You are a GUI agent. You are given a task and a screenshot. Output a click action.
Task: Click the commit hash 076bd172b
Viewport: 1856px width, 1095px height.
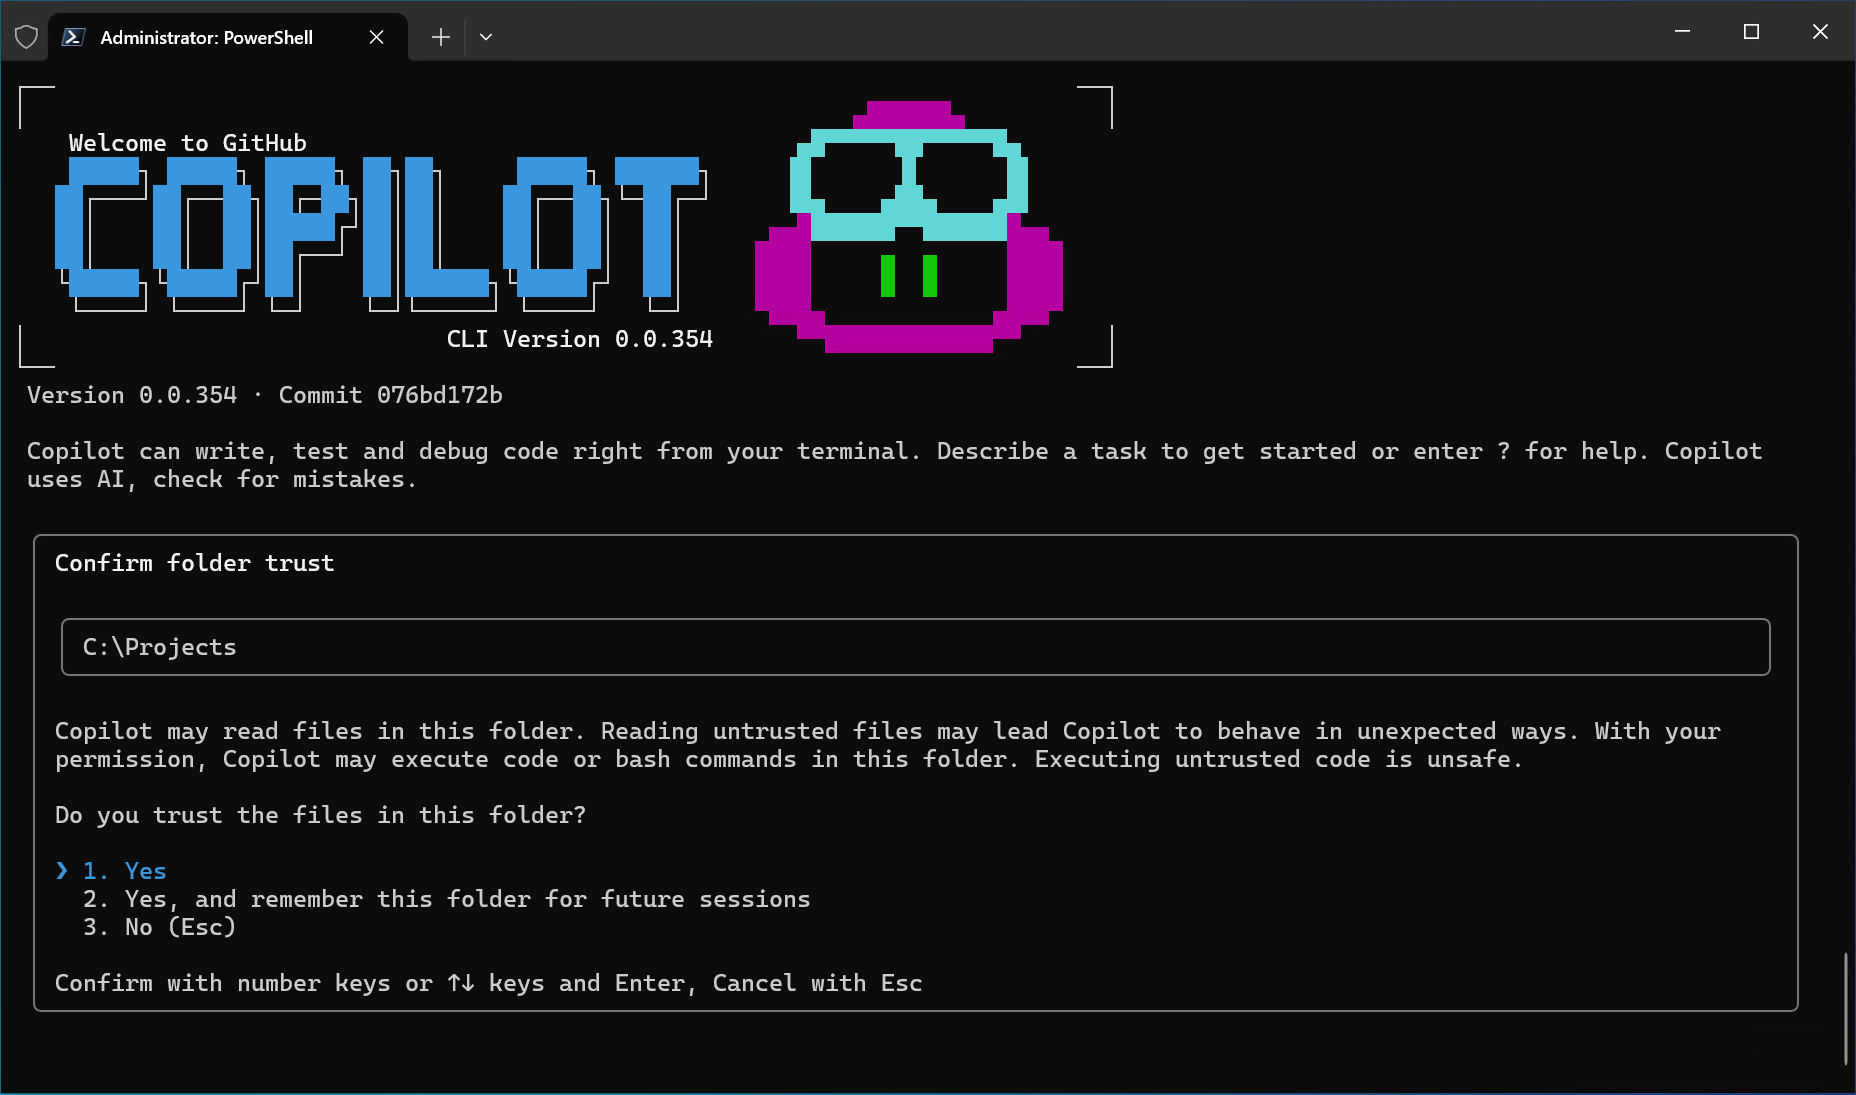(x=440, y=395)
